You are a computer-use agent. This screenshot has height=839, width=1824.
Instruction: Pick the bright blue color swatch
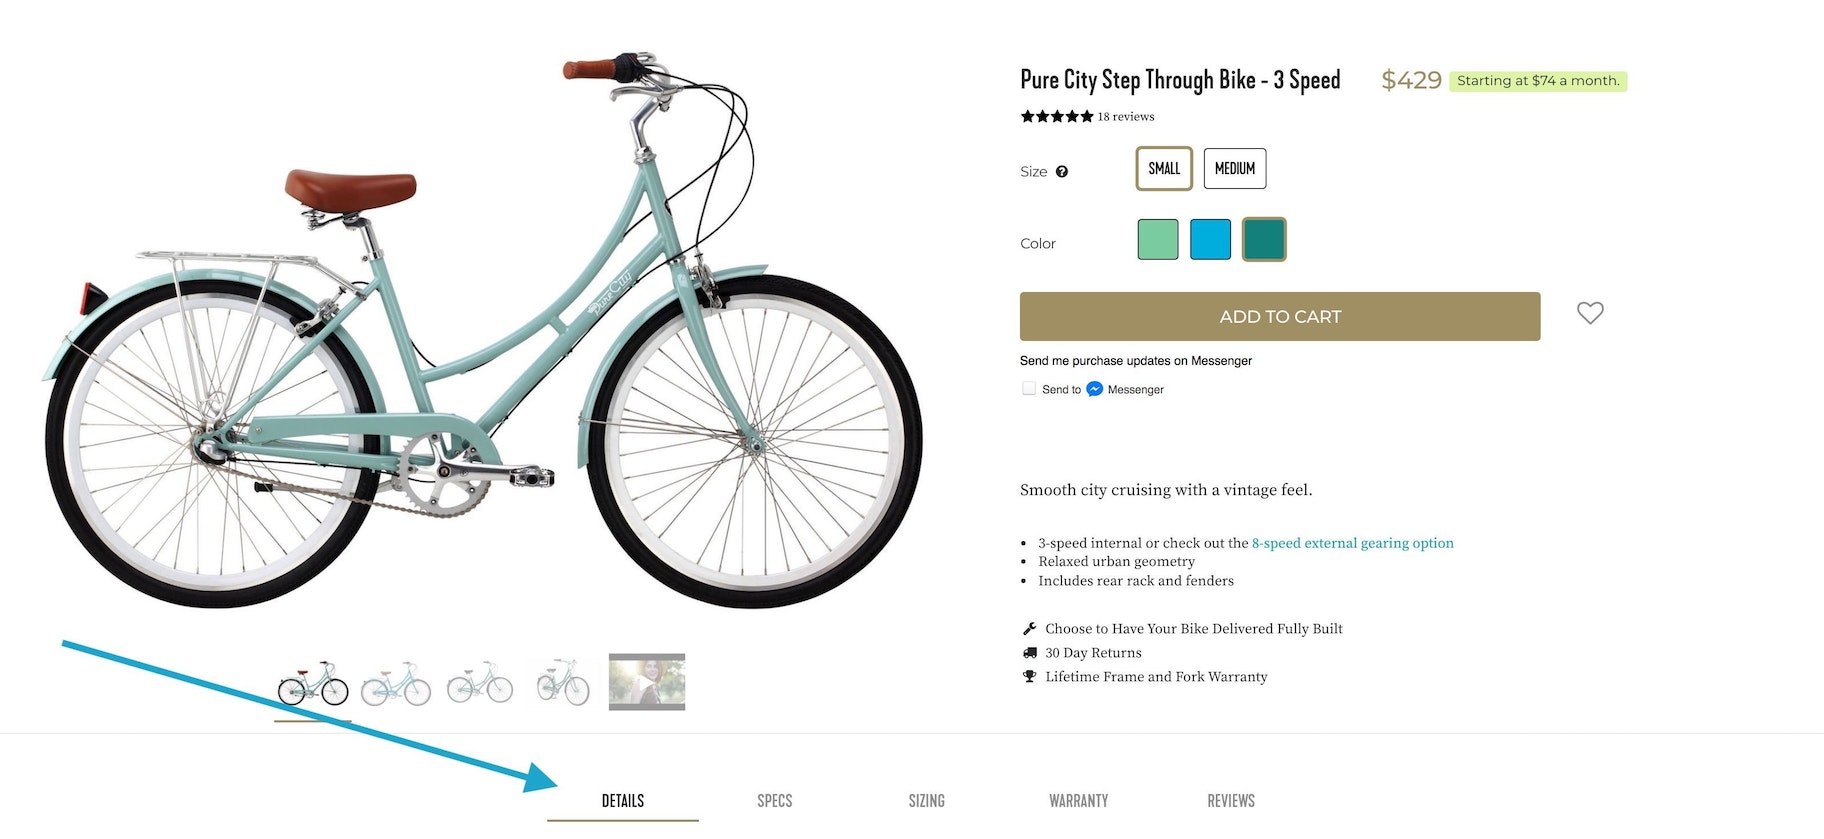(1210, 240)
